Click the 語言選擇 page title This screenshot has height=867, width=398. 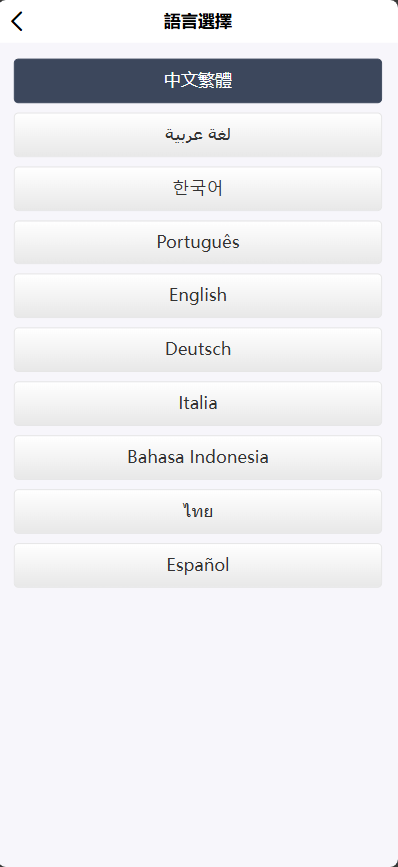[x=198, y=22]
